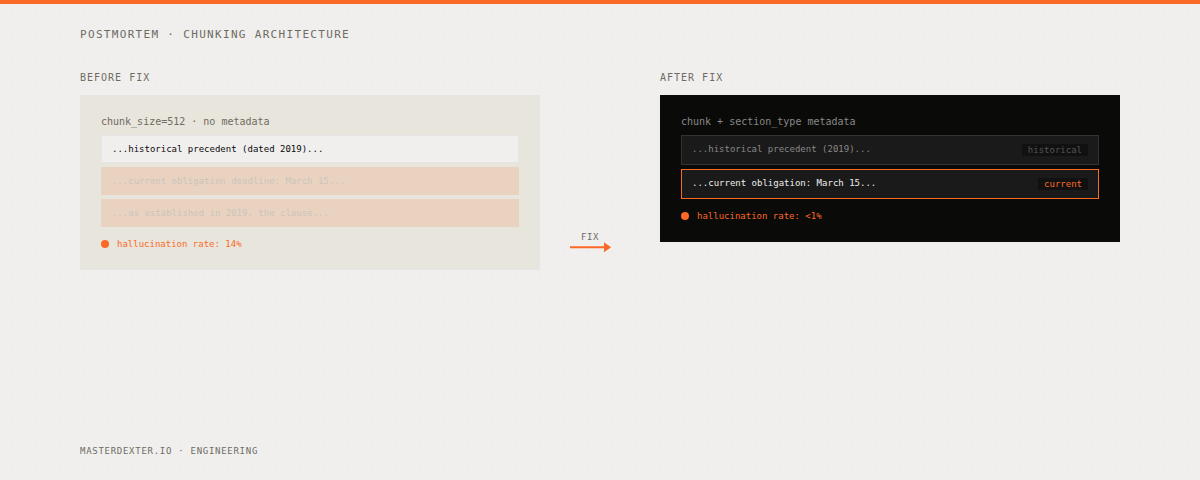Click the 'POSTMORTEM · CHUNKING ARCHITECTURE' heading
Screen dimensions: 1200x480
tap(215, 34)
